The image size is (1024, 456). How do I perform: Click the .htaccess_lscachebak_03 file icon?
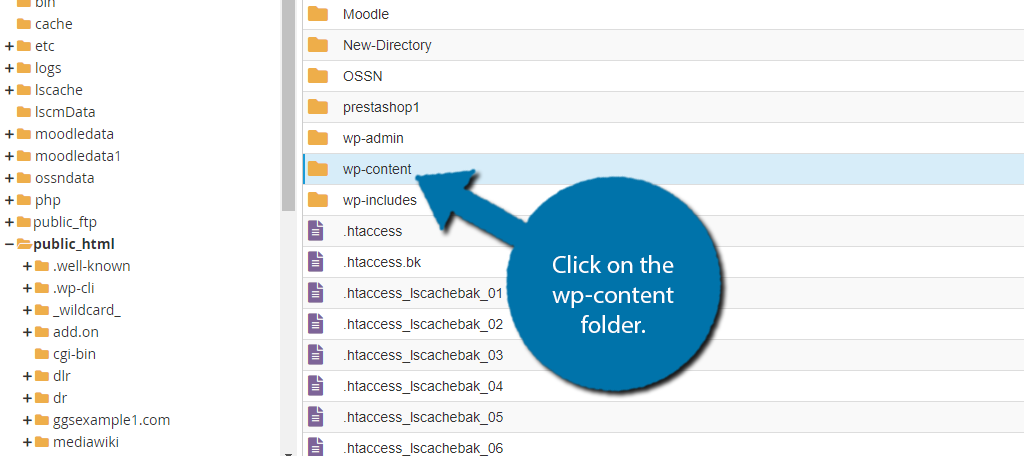tap(316, 355)
